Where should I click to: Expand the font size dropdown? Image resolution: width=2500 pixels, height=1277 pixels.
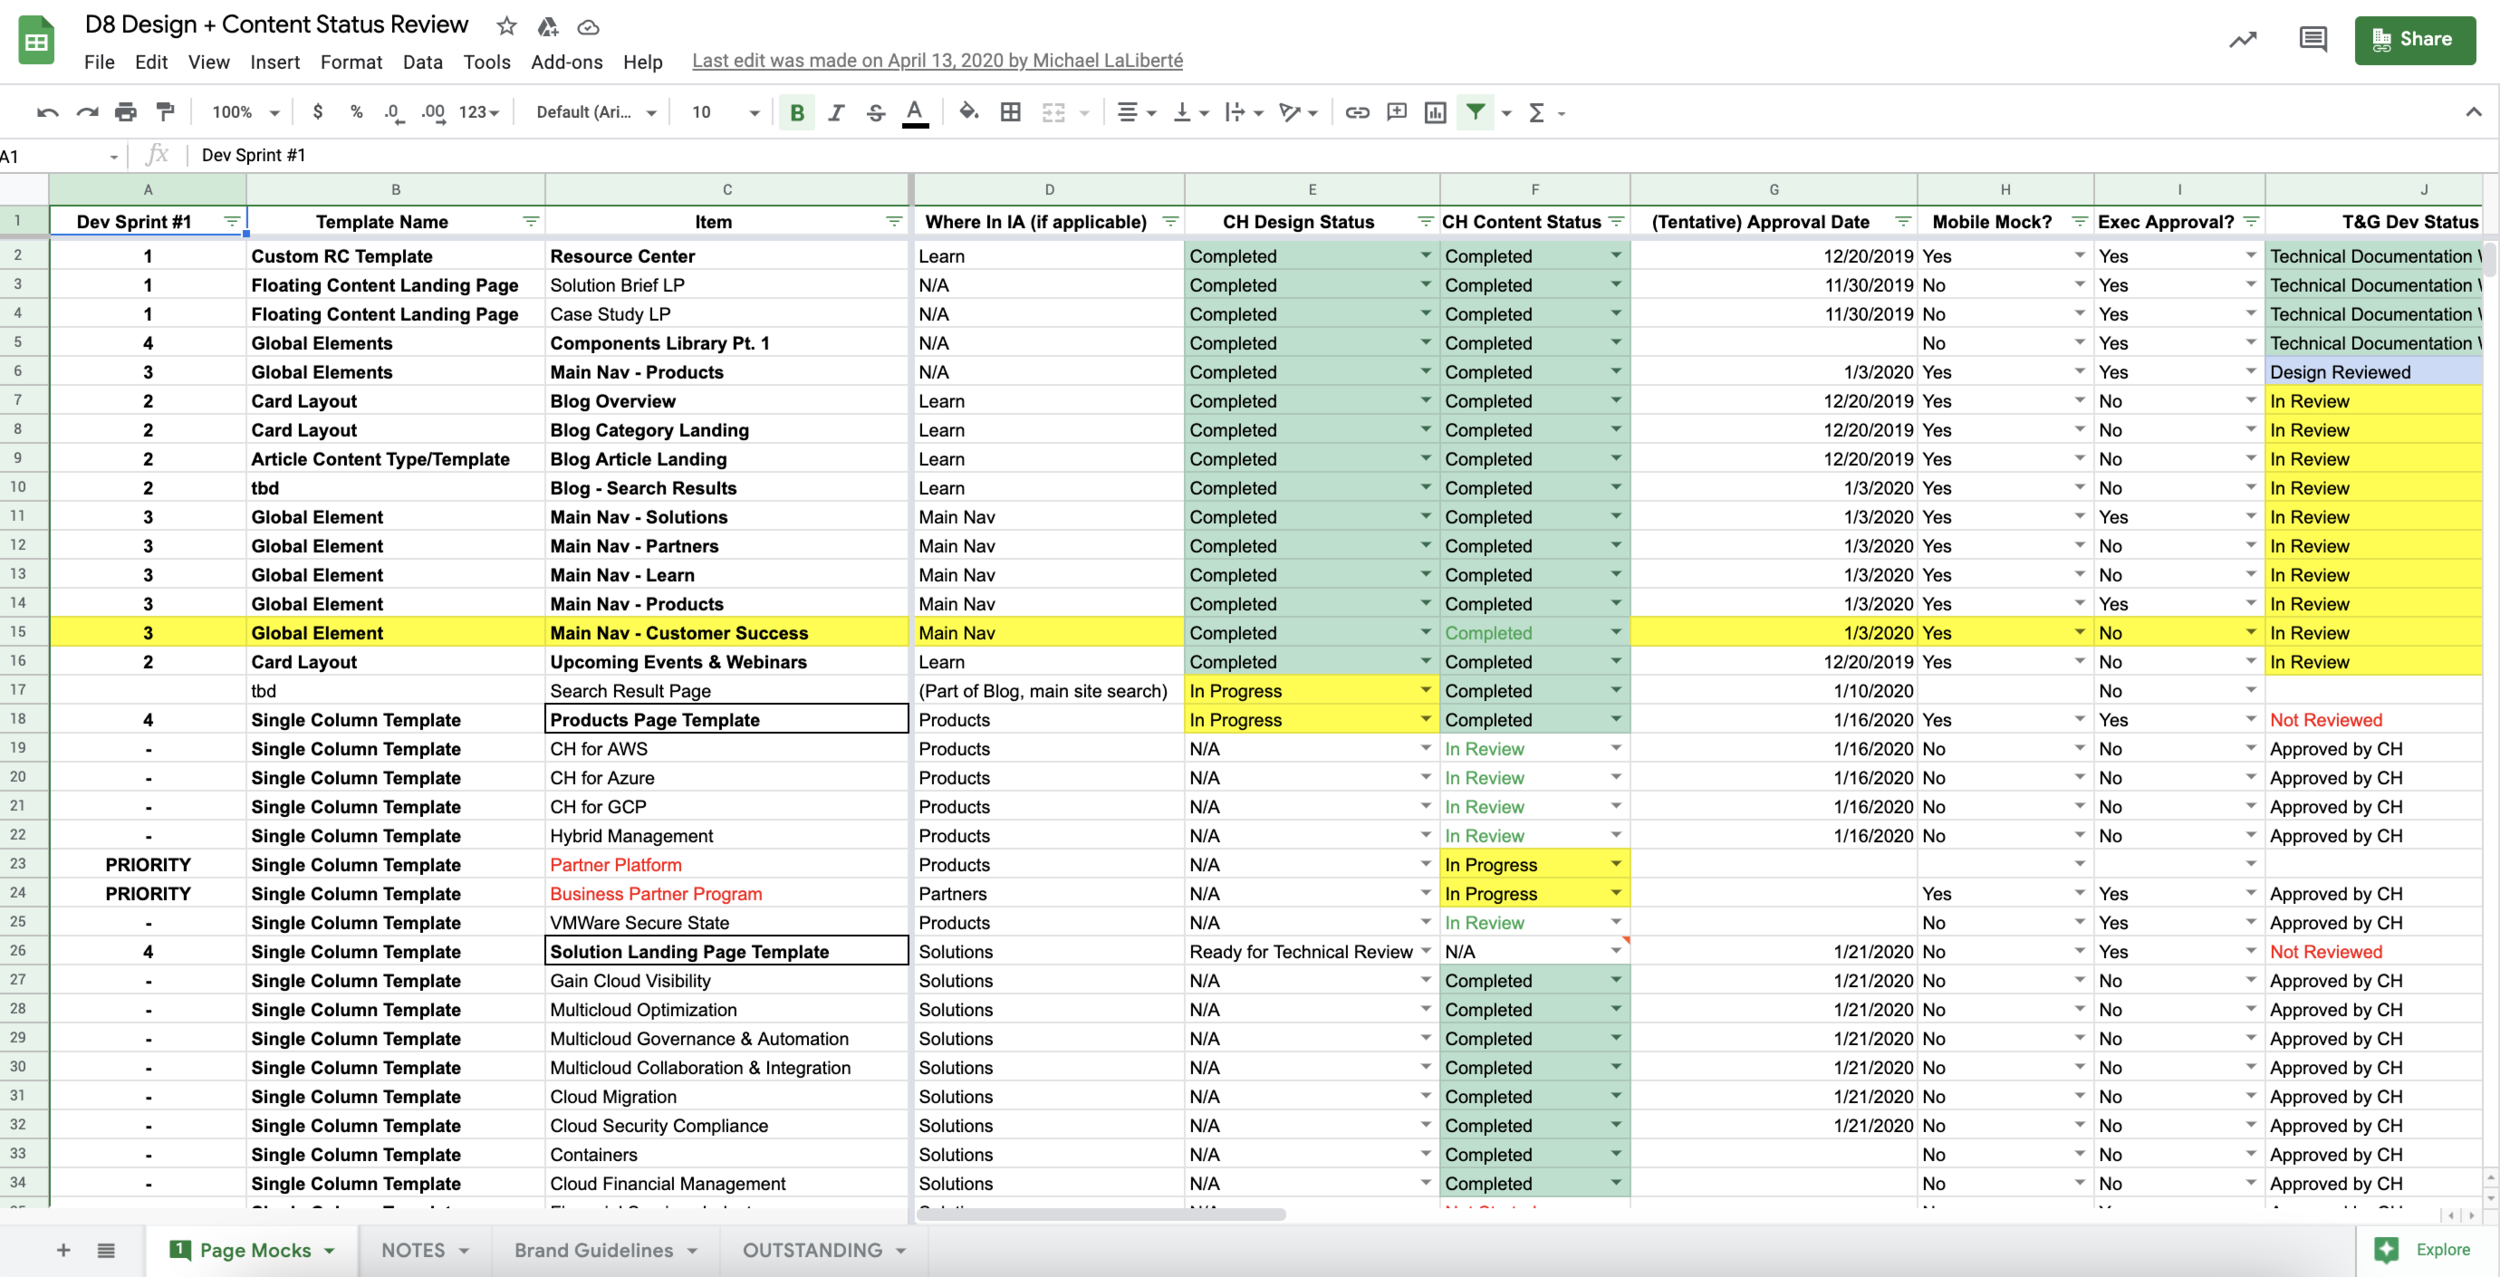[x=753, y=112]
